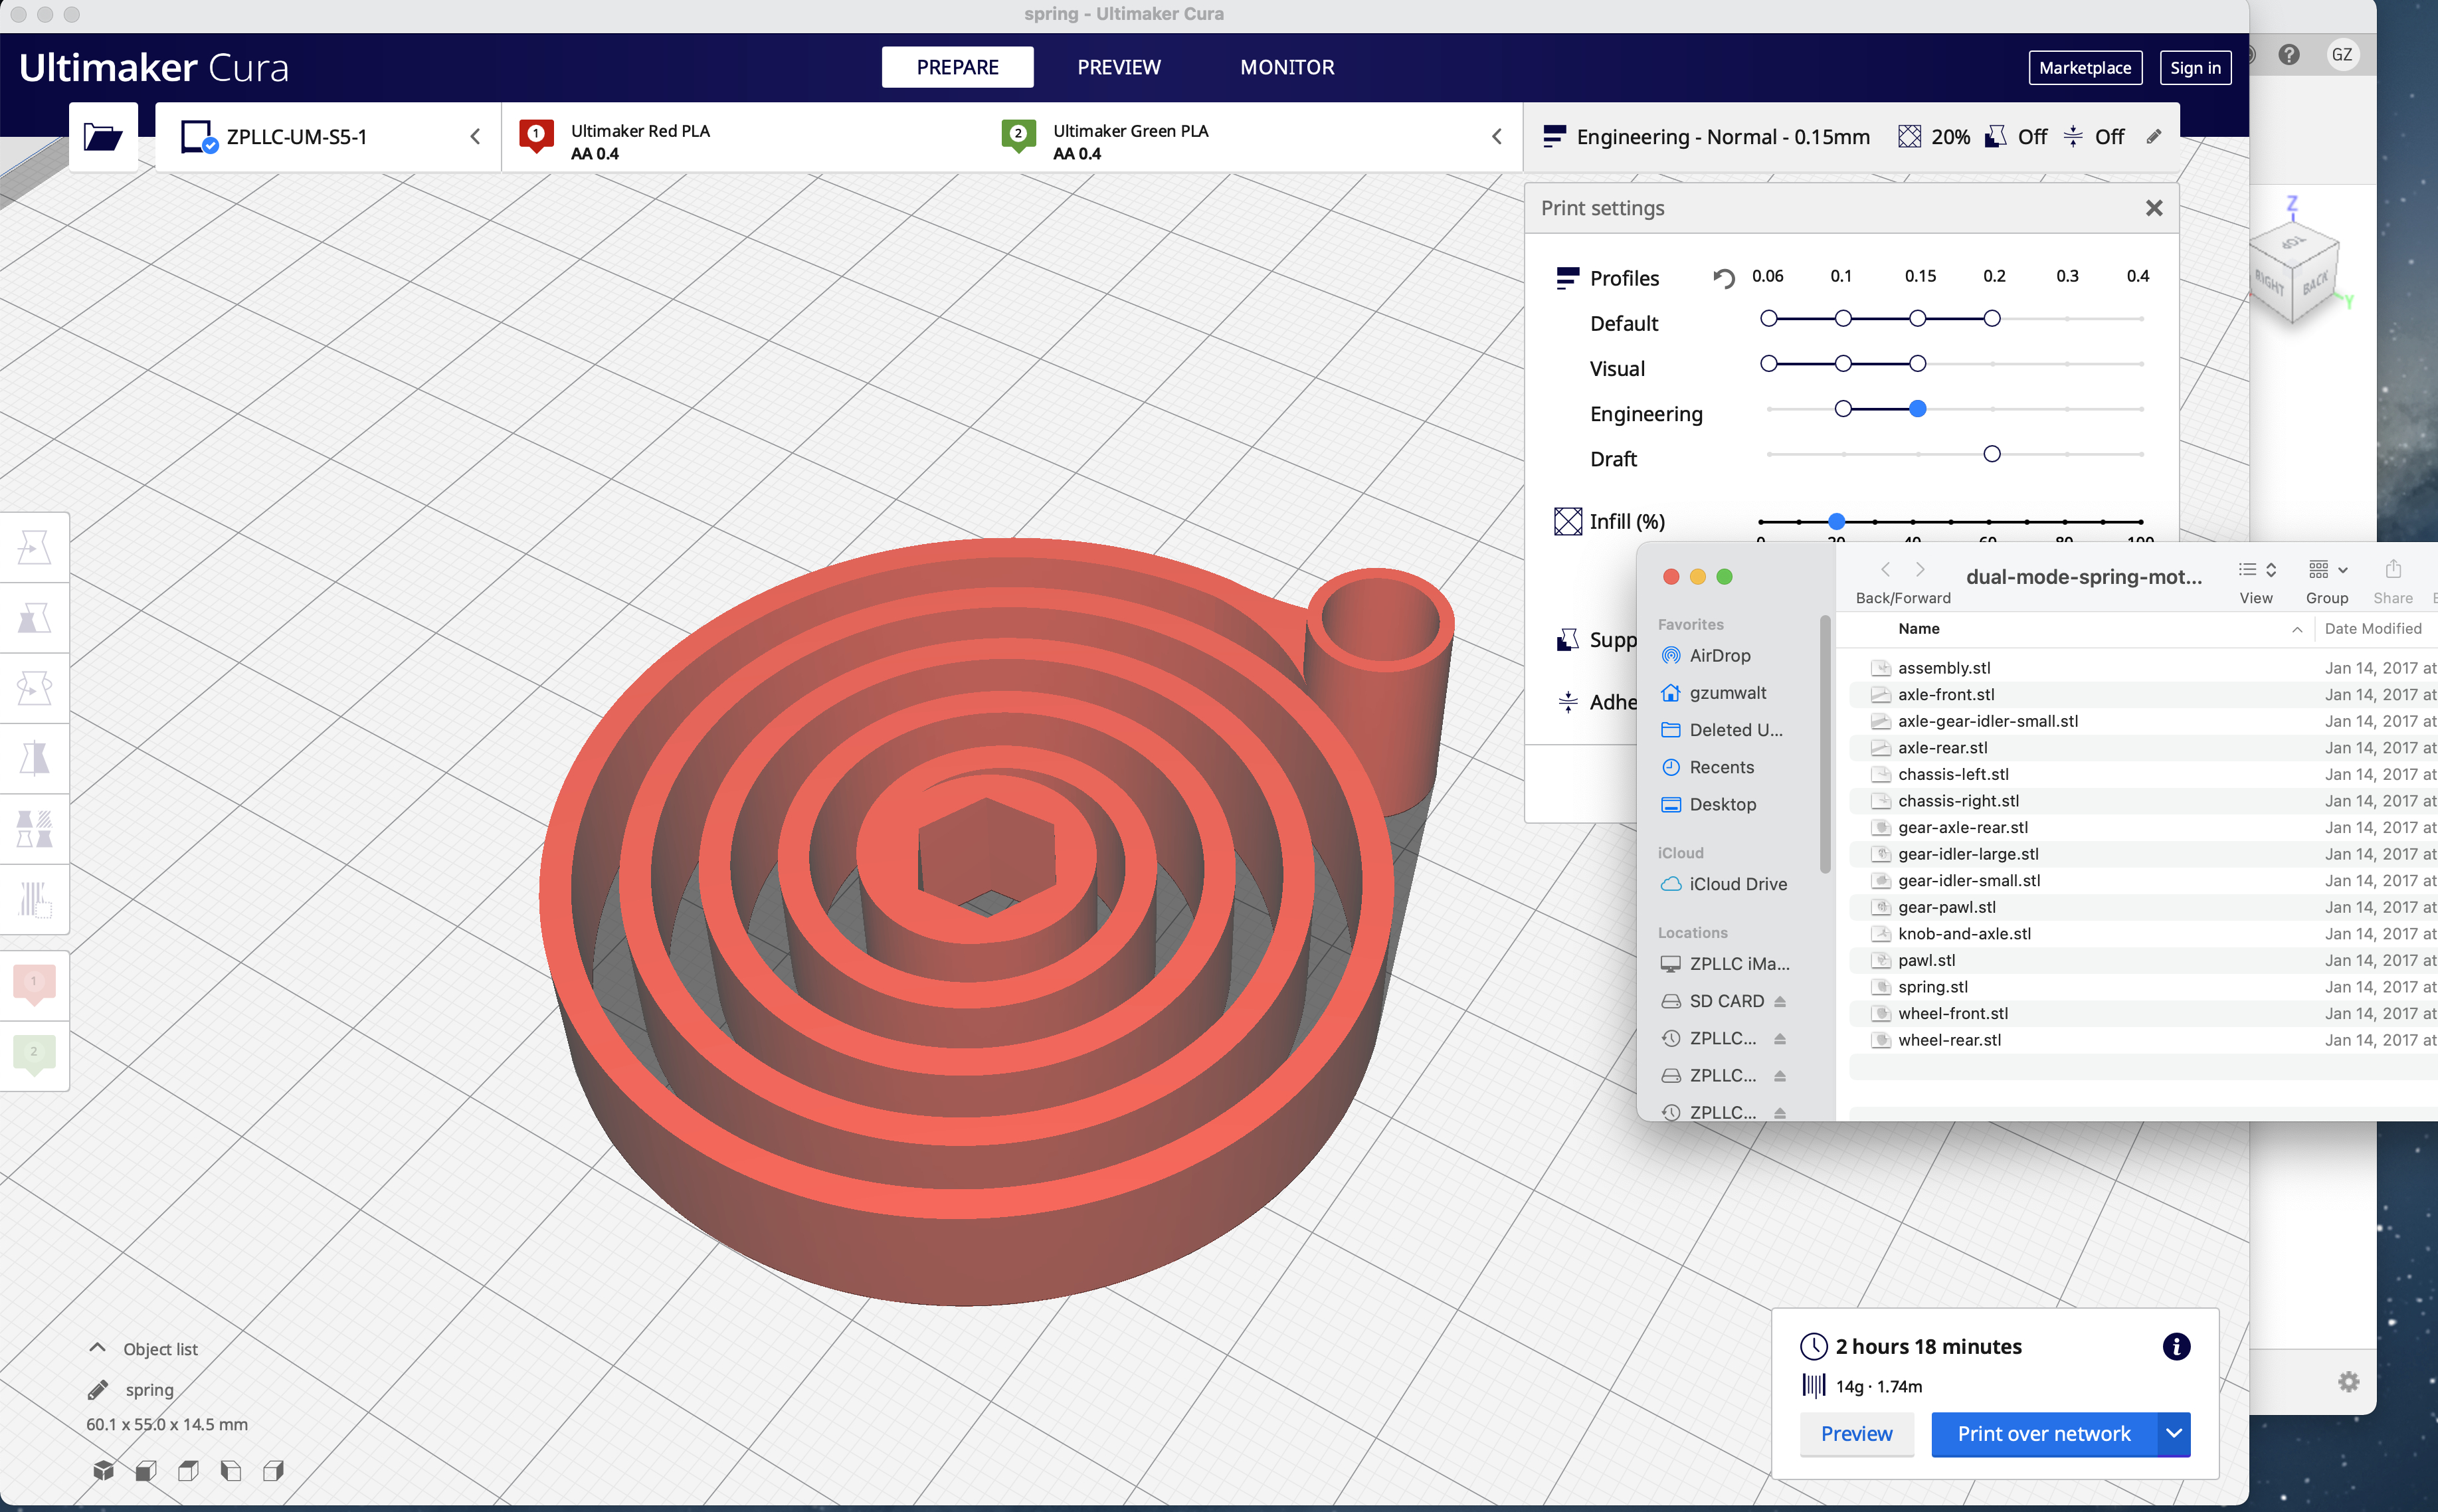Click the view orientation cube
Viewport: 2438px width, 1512px height.
pos(2294,272)
